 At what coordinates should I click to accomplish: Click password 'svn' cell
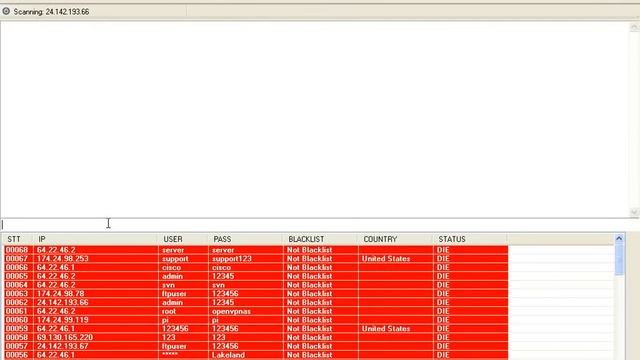click(218, 285)
